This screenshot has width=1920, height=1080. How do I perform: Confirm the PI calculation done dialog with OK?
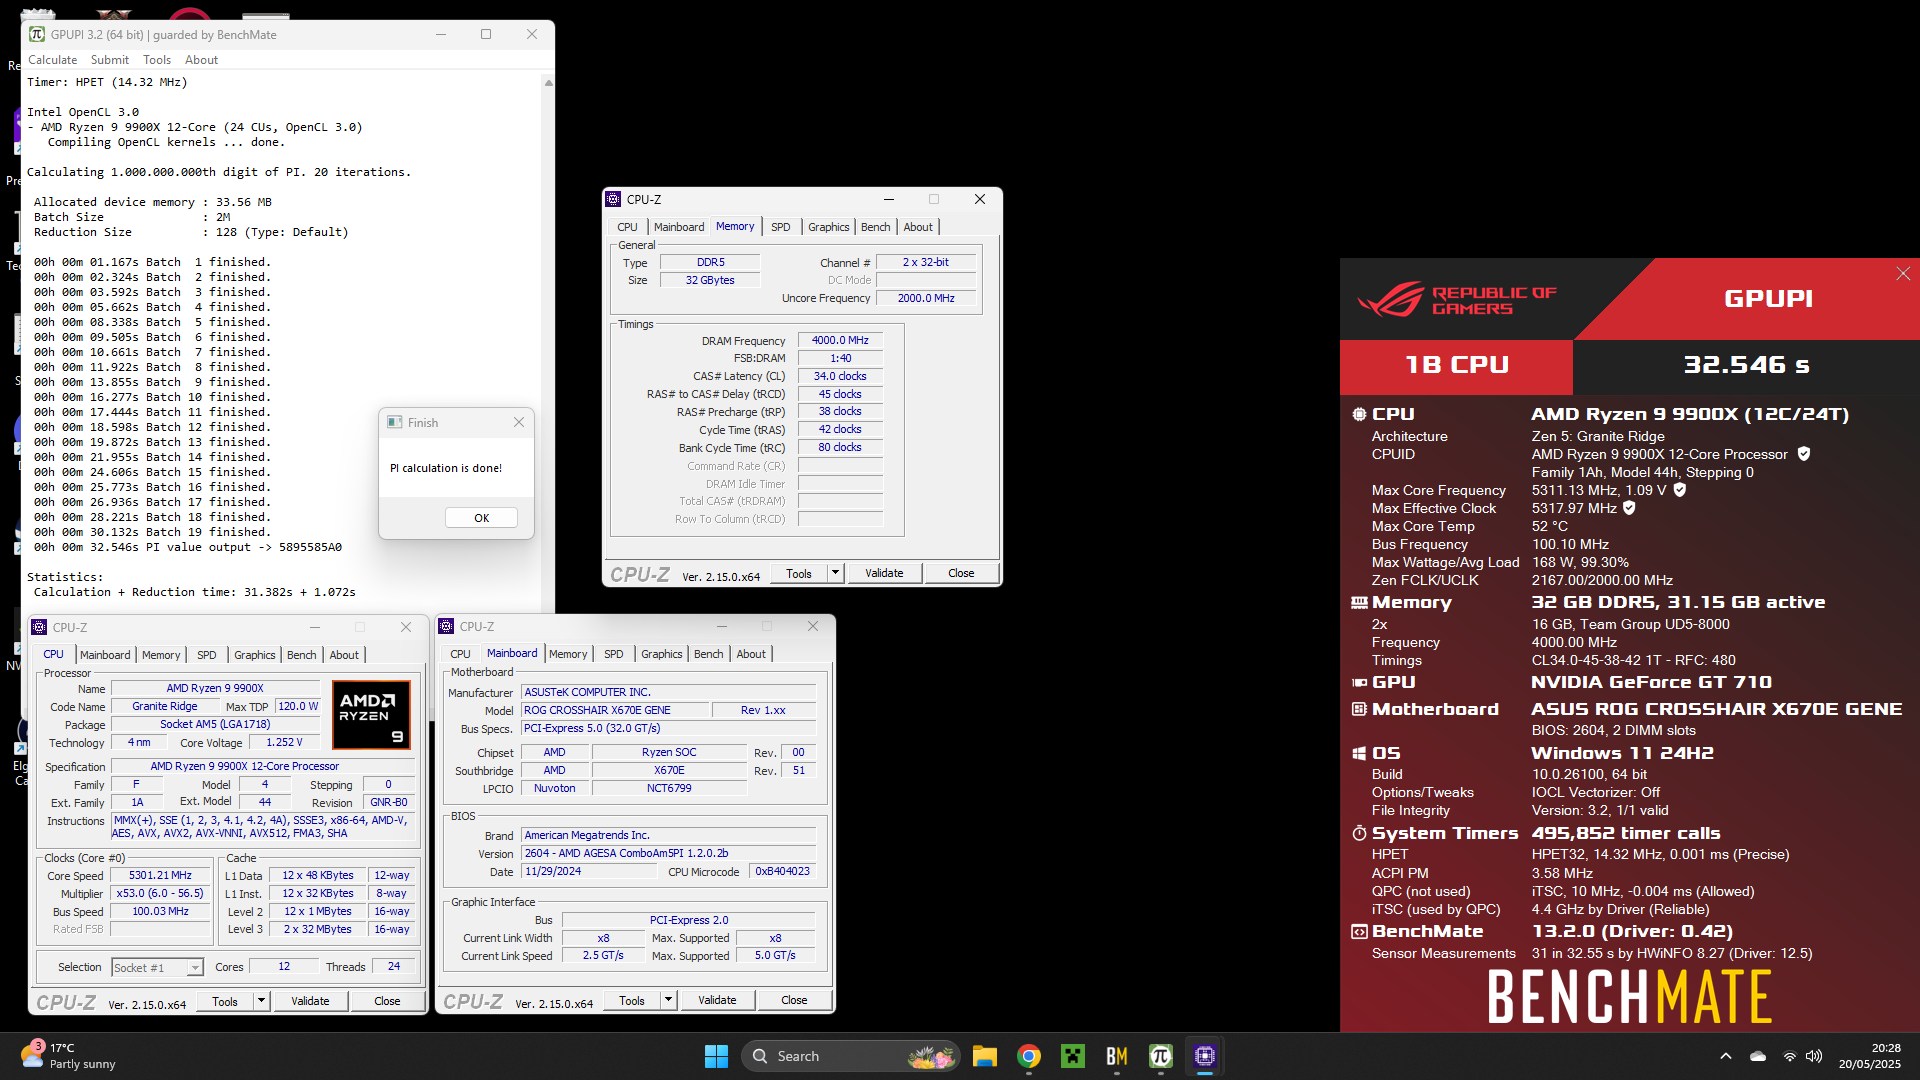coord(481,518)
